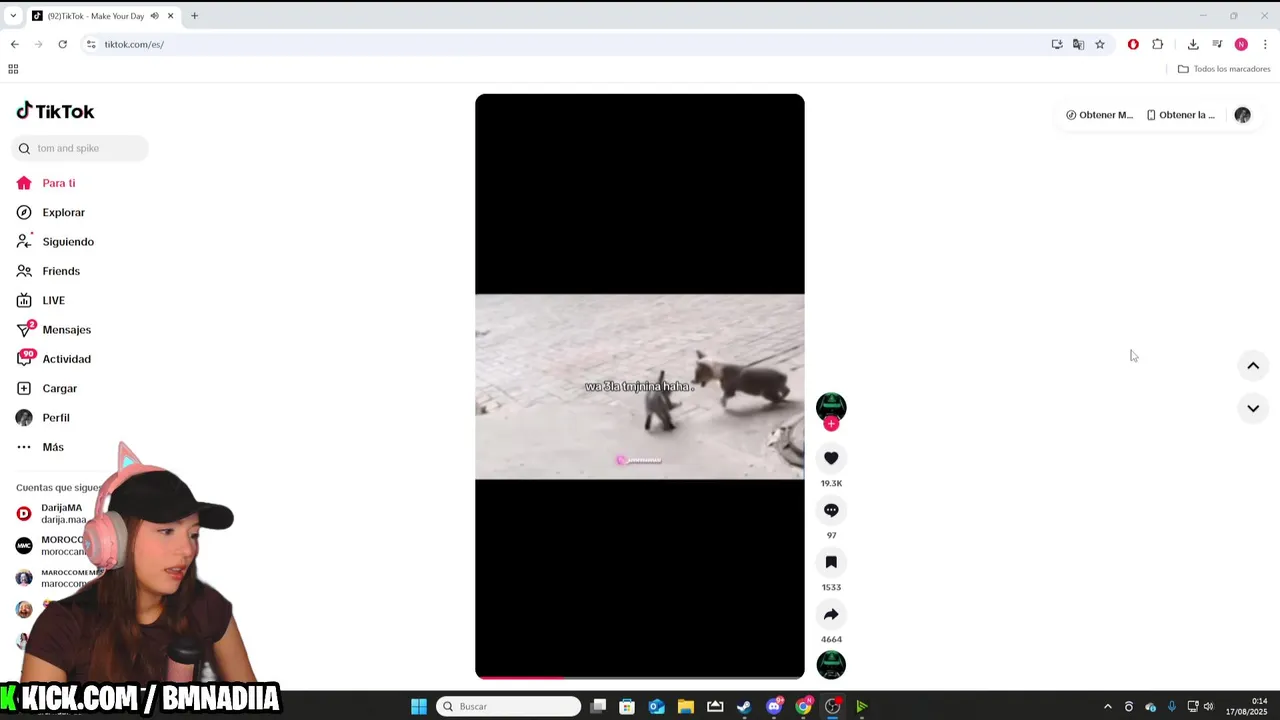
Task: Open the Windows Start menu
Action: pyautogui.click(x=419, y=706)
